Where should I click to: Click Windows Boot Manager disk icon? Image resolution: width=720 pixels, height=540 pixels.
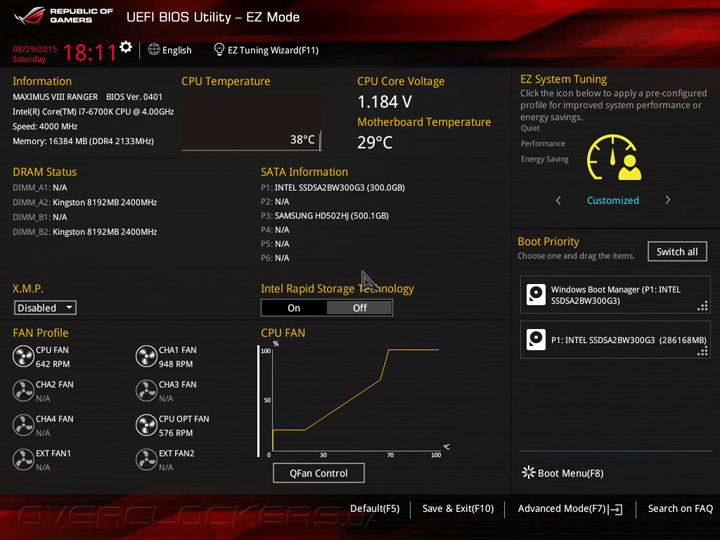pyautogui.click(x=536, y=295)
